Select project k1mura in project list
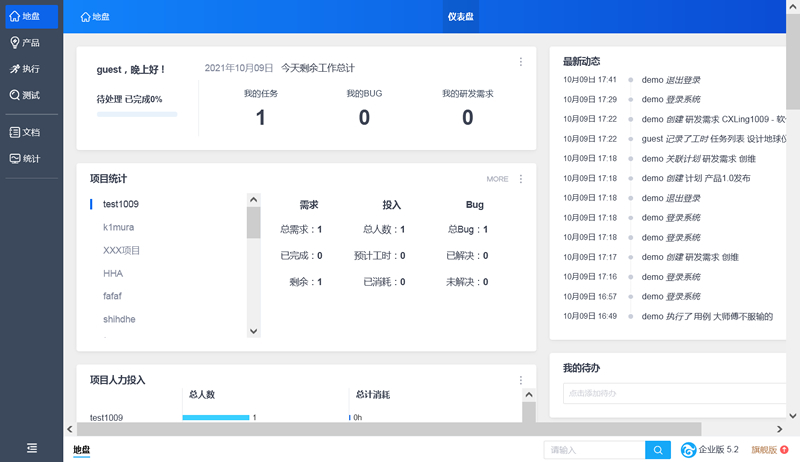800x462 pixels. (x=118, y=227)
